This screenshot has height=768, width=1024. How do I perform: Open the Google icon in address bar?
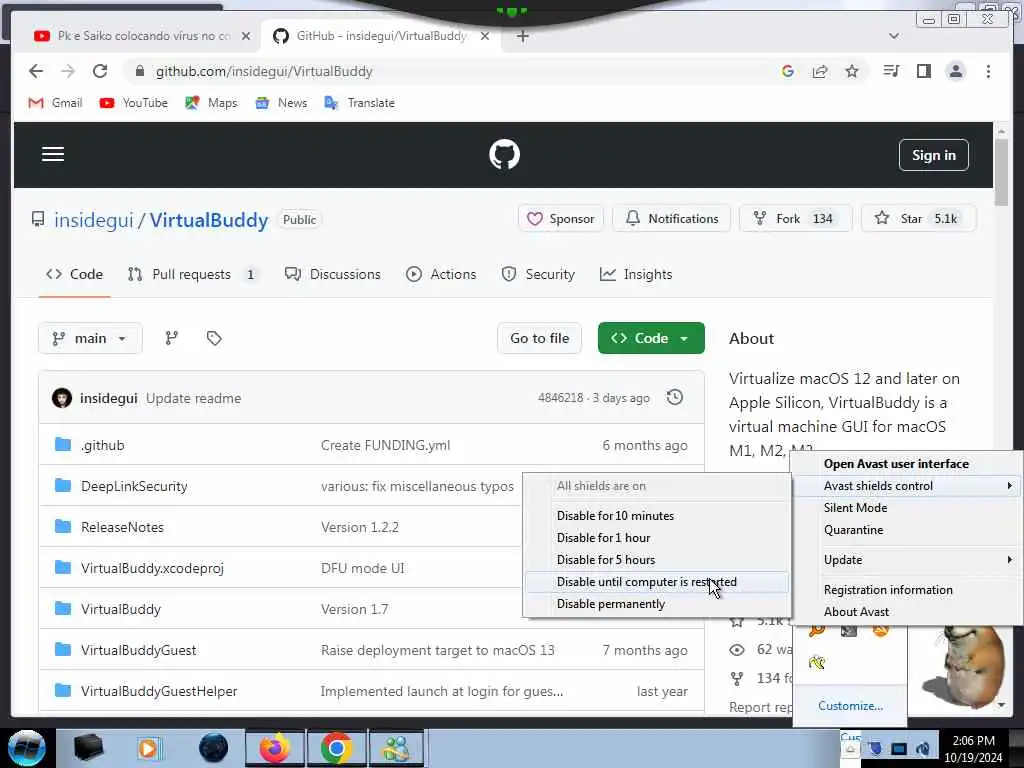point(788,71)
